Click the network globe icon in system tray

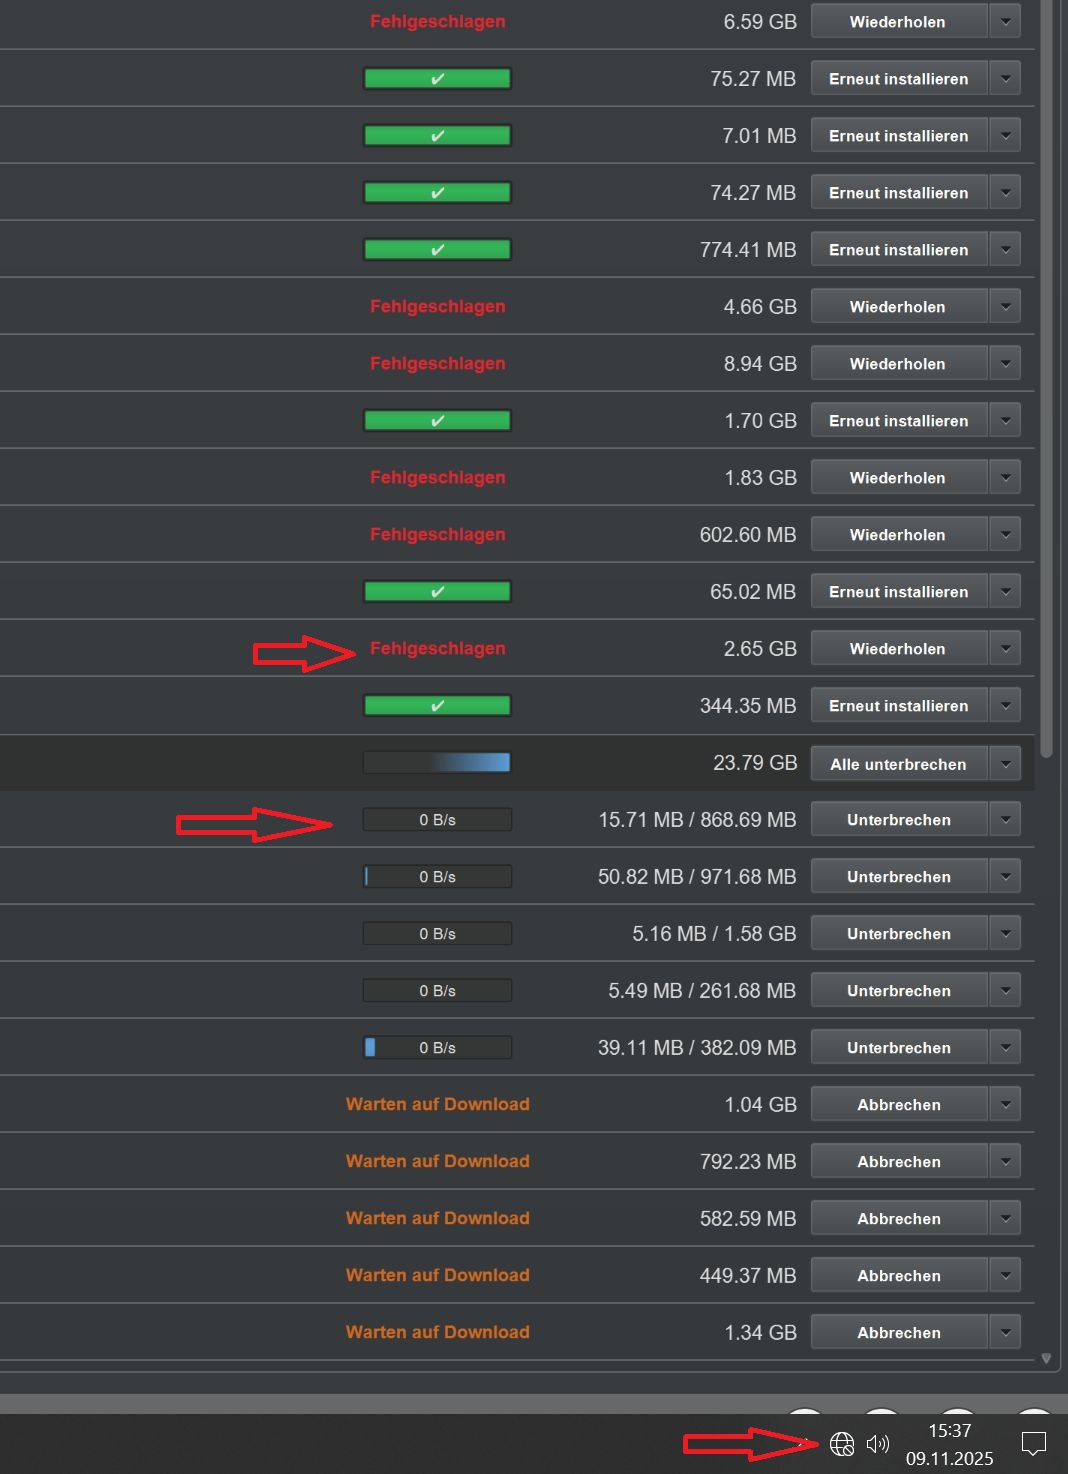coord(842,1444)
